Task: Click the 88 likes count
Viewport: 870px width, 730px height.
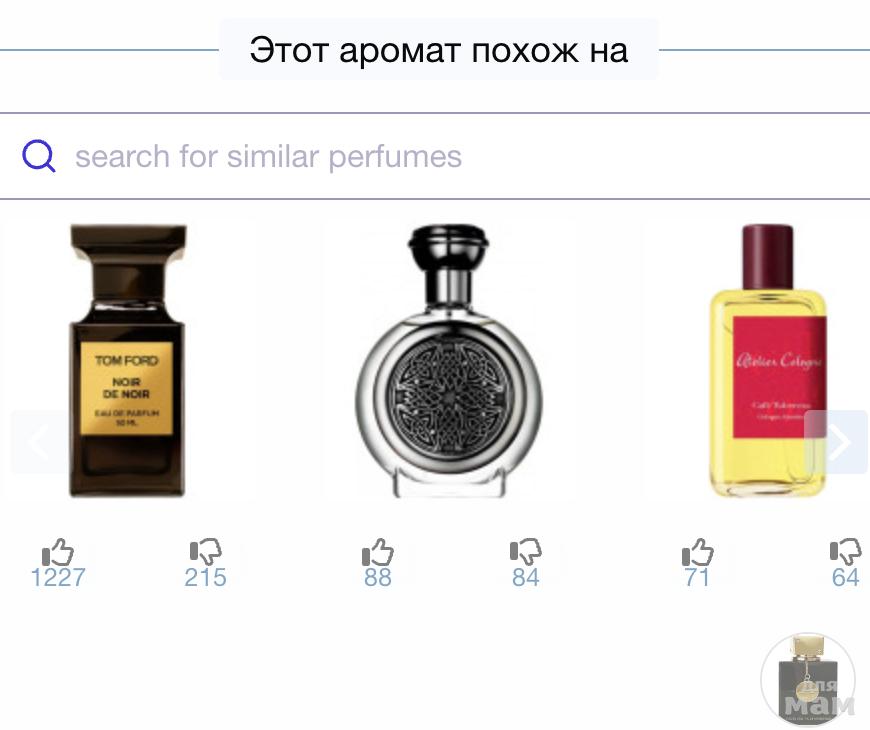Action: [x=378, y=577]
